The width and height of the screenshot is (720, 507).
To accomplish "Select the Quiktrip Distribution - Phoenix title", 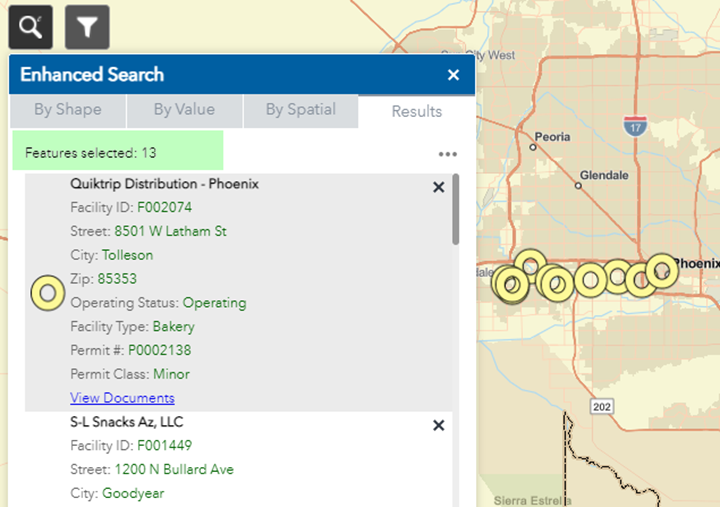I will click(x=164, y=184).
